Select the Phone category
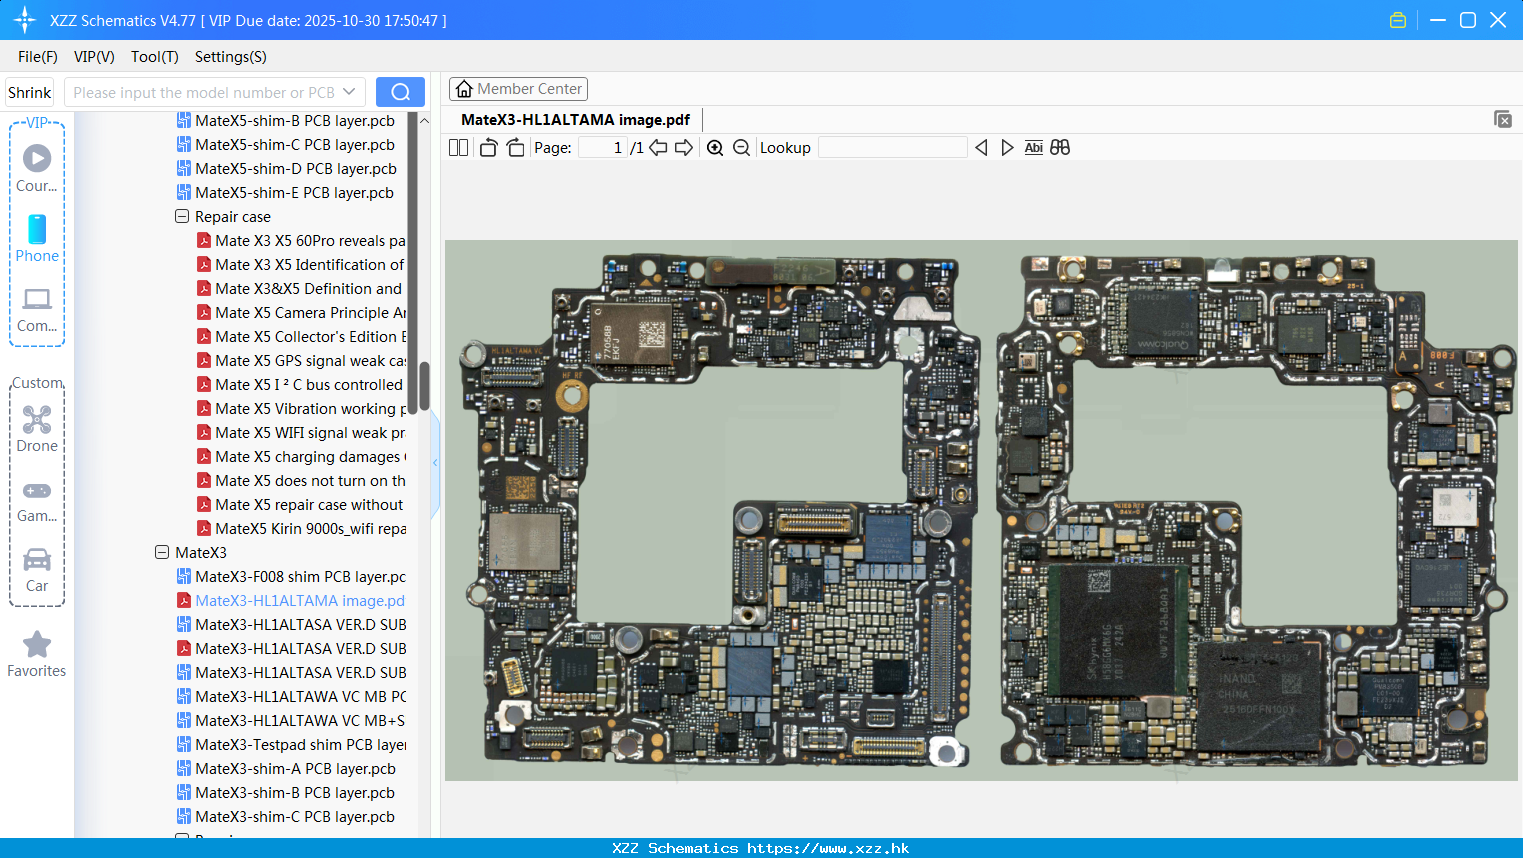This screenshot has width=1523, height=858. click(x=37, y=238)
